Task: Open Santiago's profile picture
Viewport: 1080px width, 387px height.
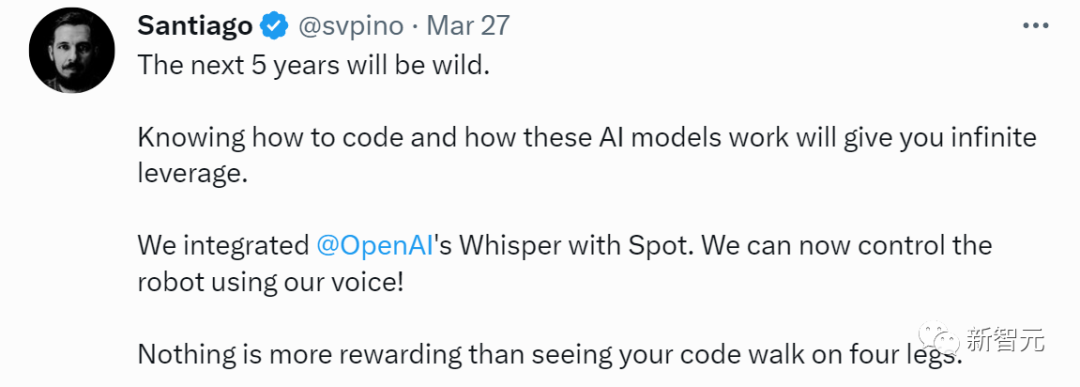Action: pos(72,52)
